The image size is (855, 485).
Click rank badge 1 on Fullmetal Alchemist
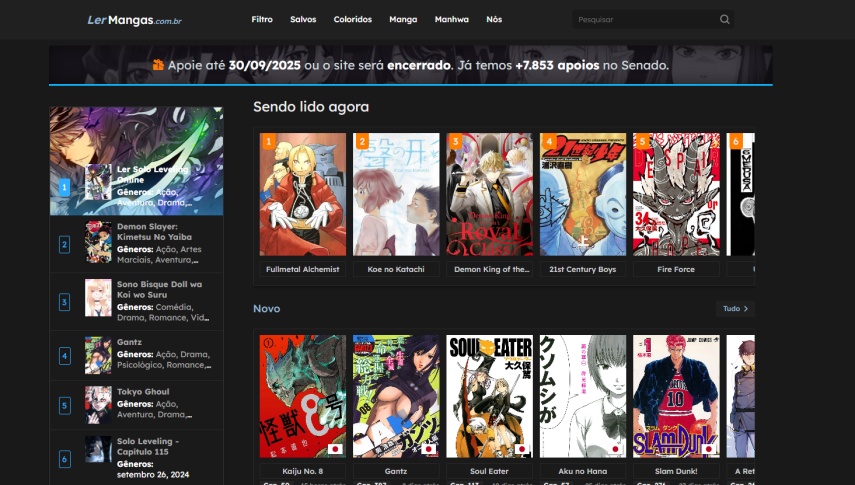[x=268, y=142]
